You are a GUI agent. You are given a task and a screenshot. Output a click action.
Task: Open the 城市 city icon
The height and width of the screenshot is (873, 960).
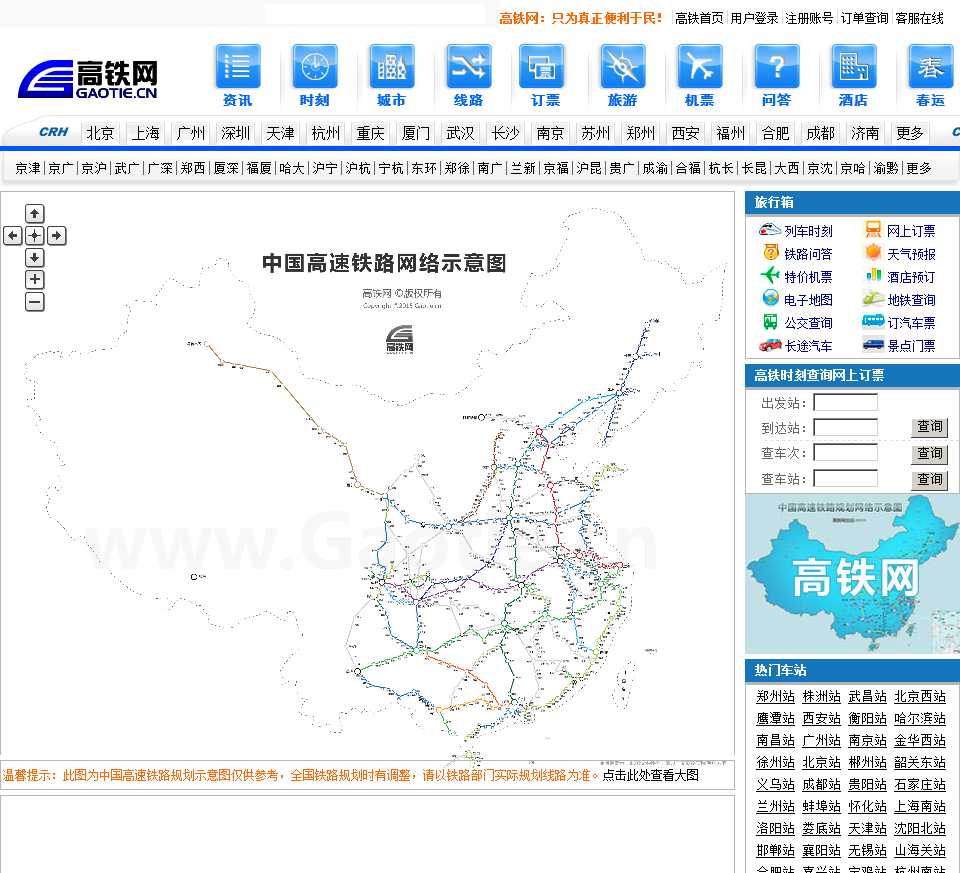click(x=392, y=67)
